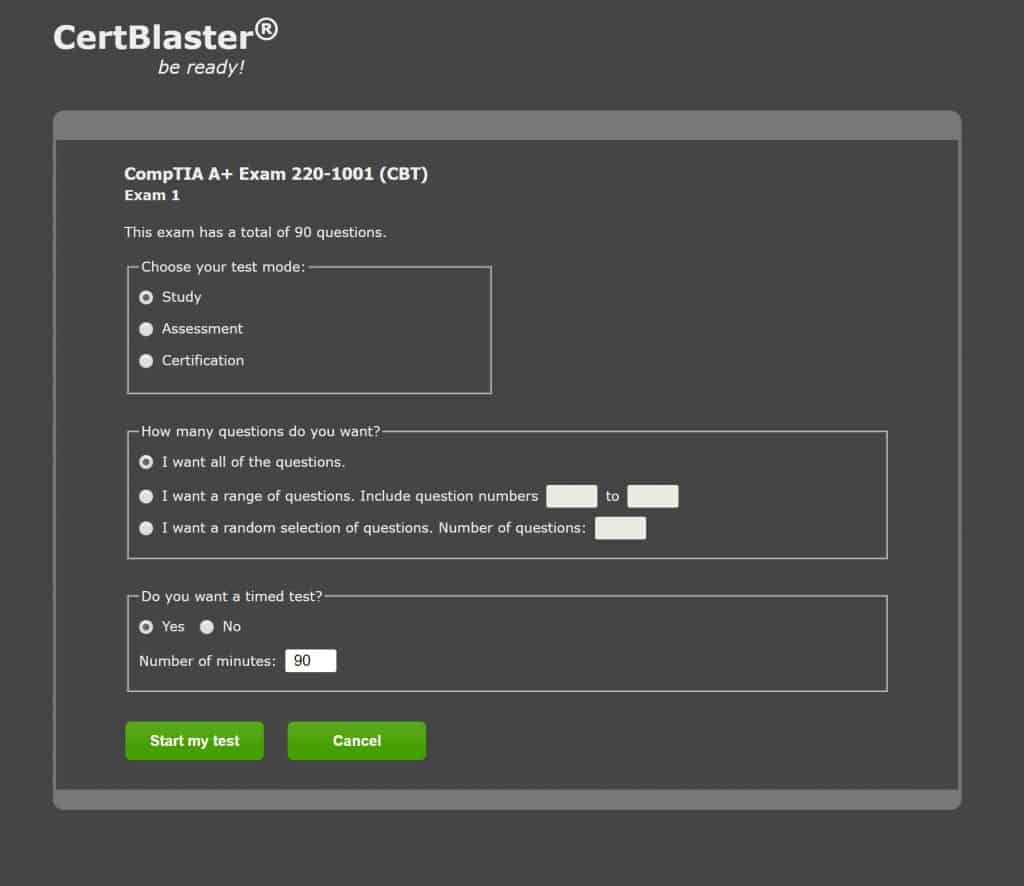1024x886 pixels.
Task: Click the Number of minutes field
Action: pos(311,661)
